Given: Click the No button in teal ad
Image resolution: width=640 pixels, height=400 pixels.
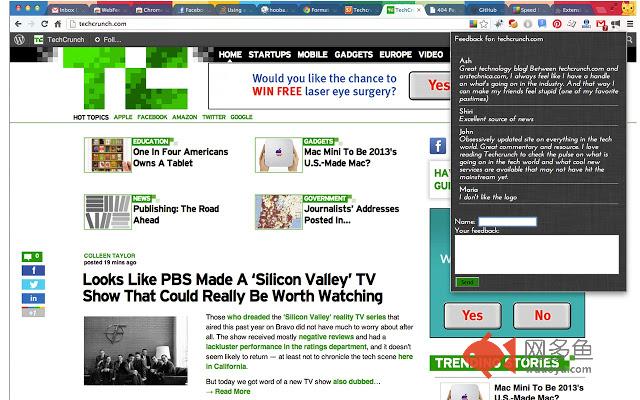Looking at the screenshot, I should [x=542, y=316].
